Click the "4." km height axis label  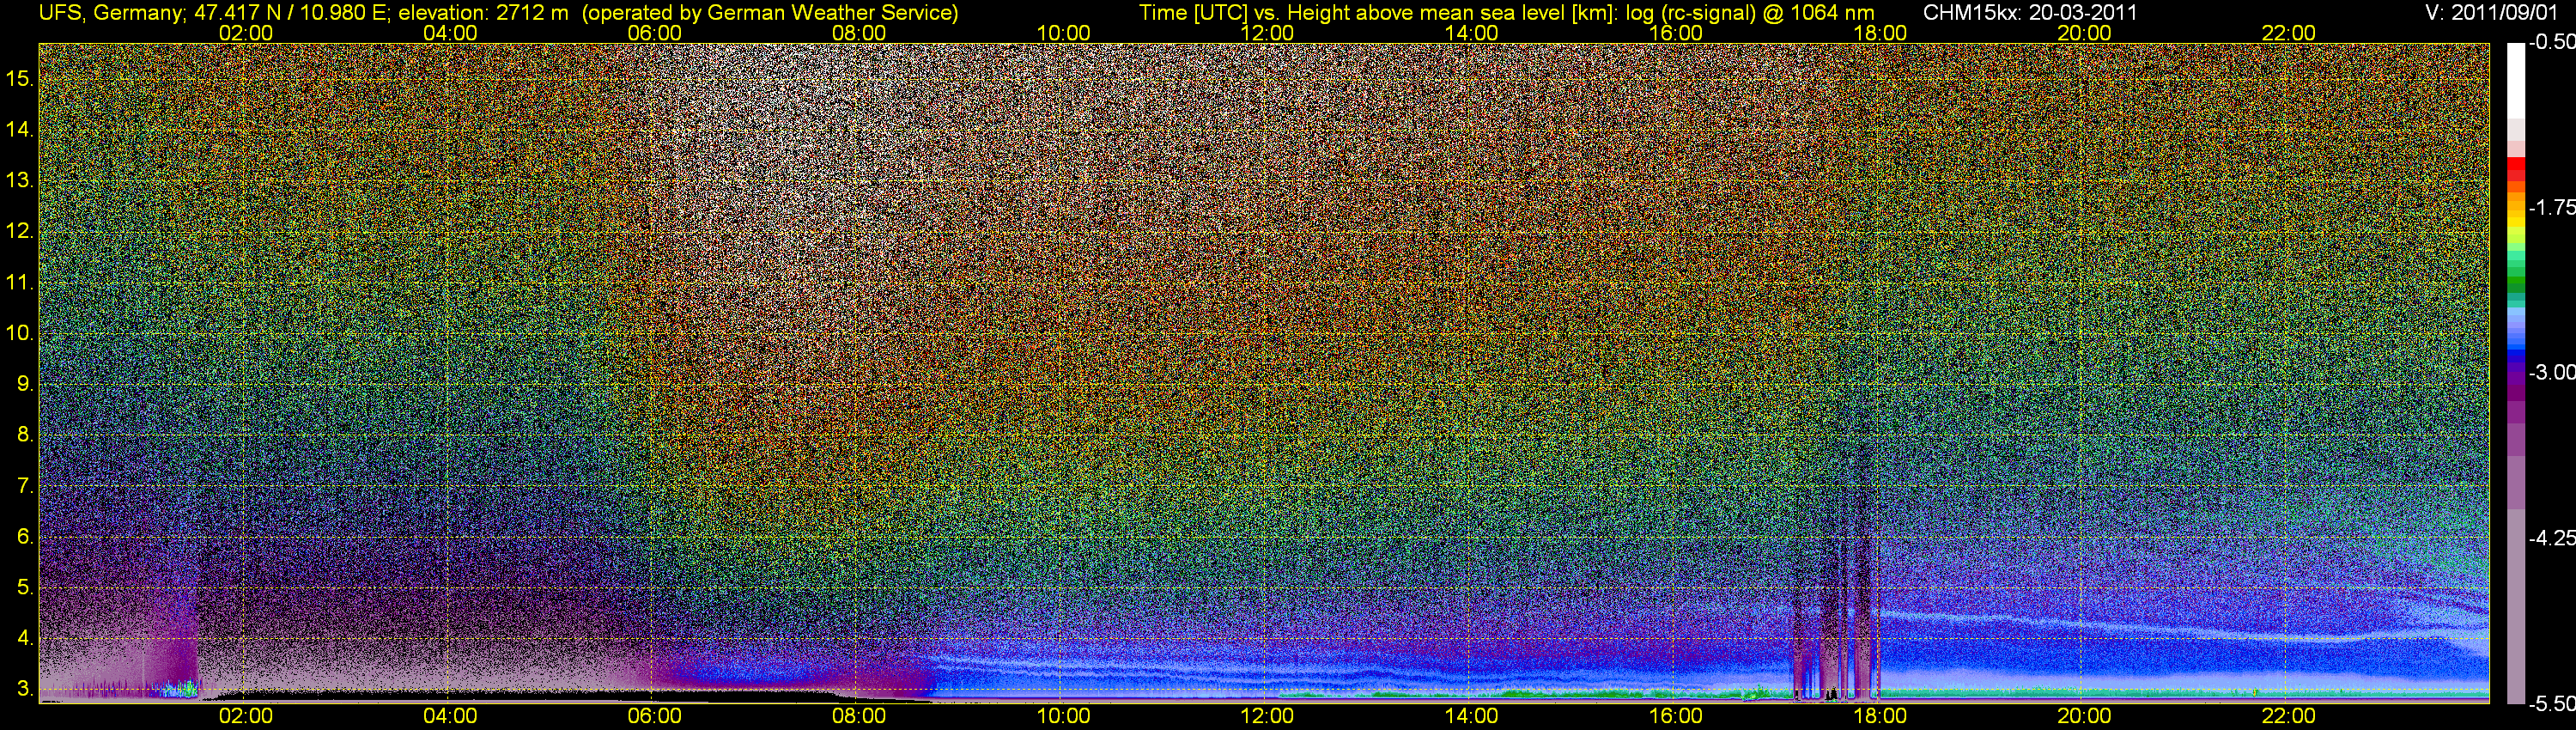pyautogui.click(x=25, y=639)
